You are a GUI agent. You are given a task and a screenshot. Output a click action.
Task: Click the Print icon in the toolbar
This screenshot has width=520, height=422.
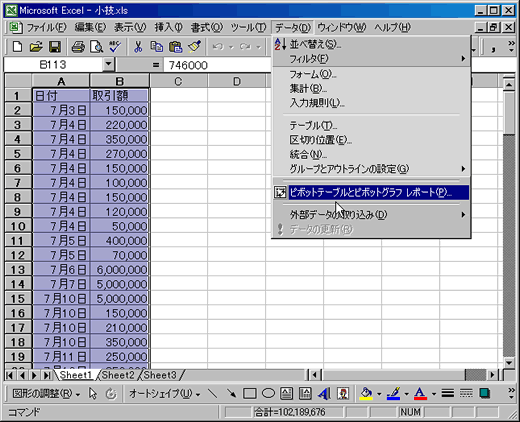point(78,47)
